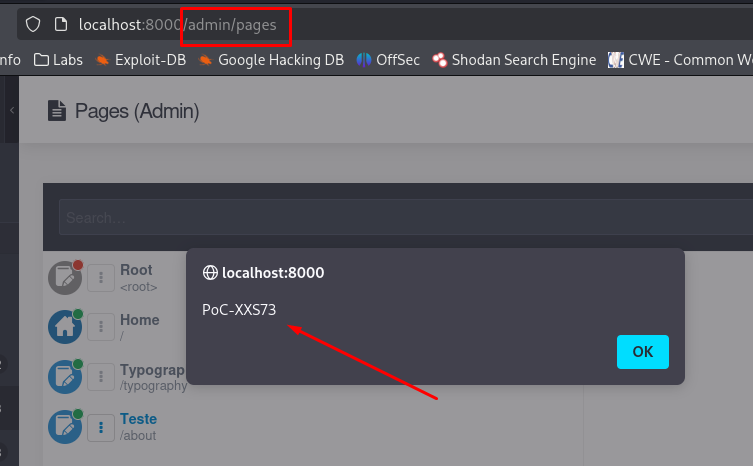Click OK in the alert dialog
The height and width of the screenshot is (466, 753).
[x=642, y=352]
